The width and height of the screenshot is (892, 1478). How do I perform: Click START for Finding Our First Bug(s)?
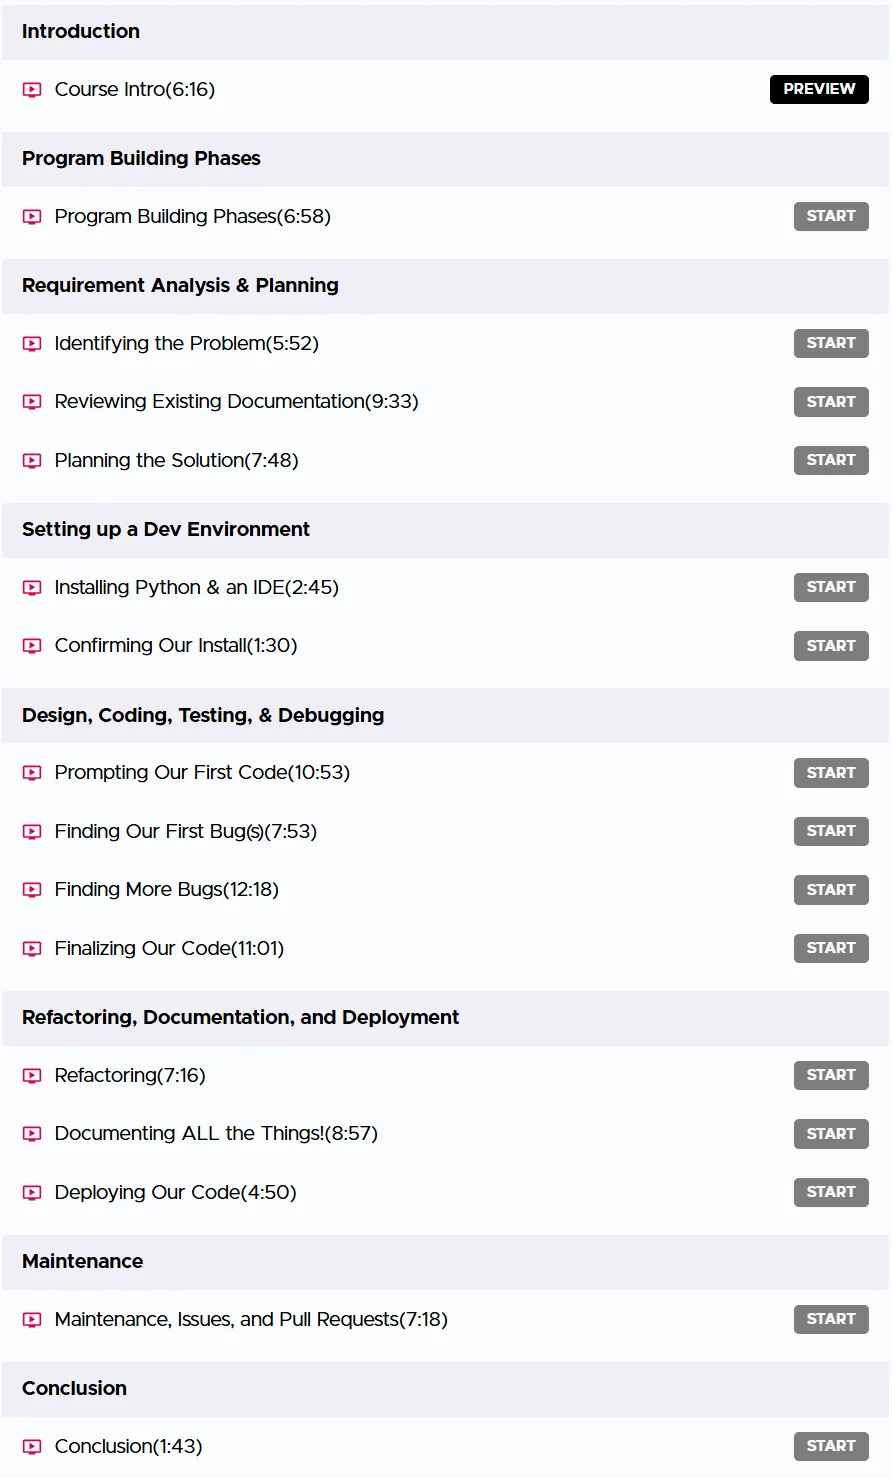point(831,831)
